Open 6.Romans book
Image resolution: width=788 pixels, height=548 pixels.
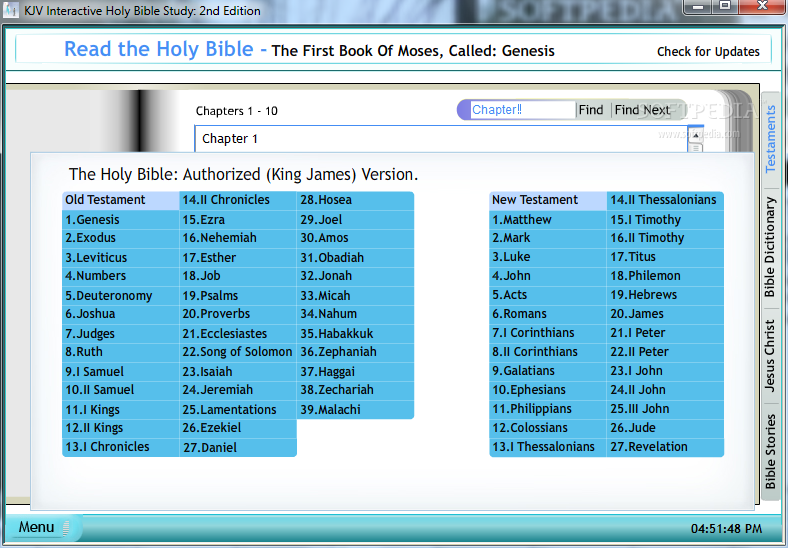548,314
